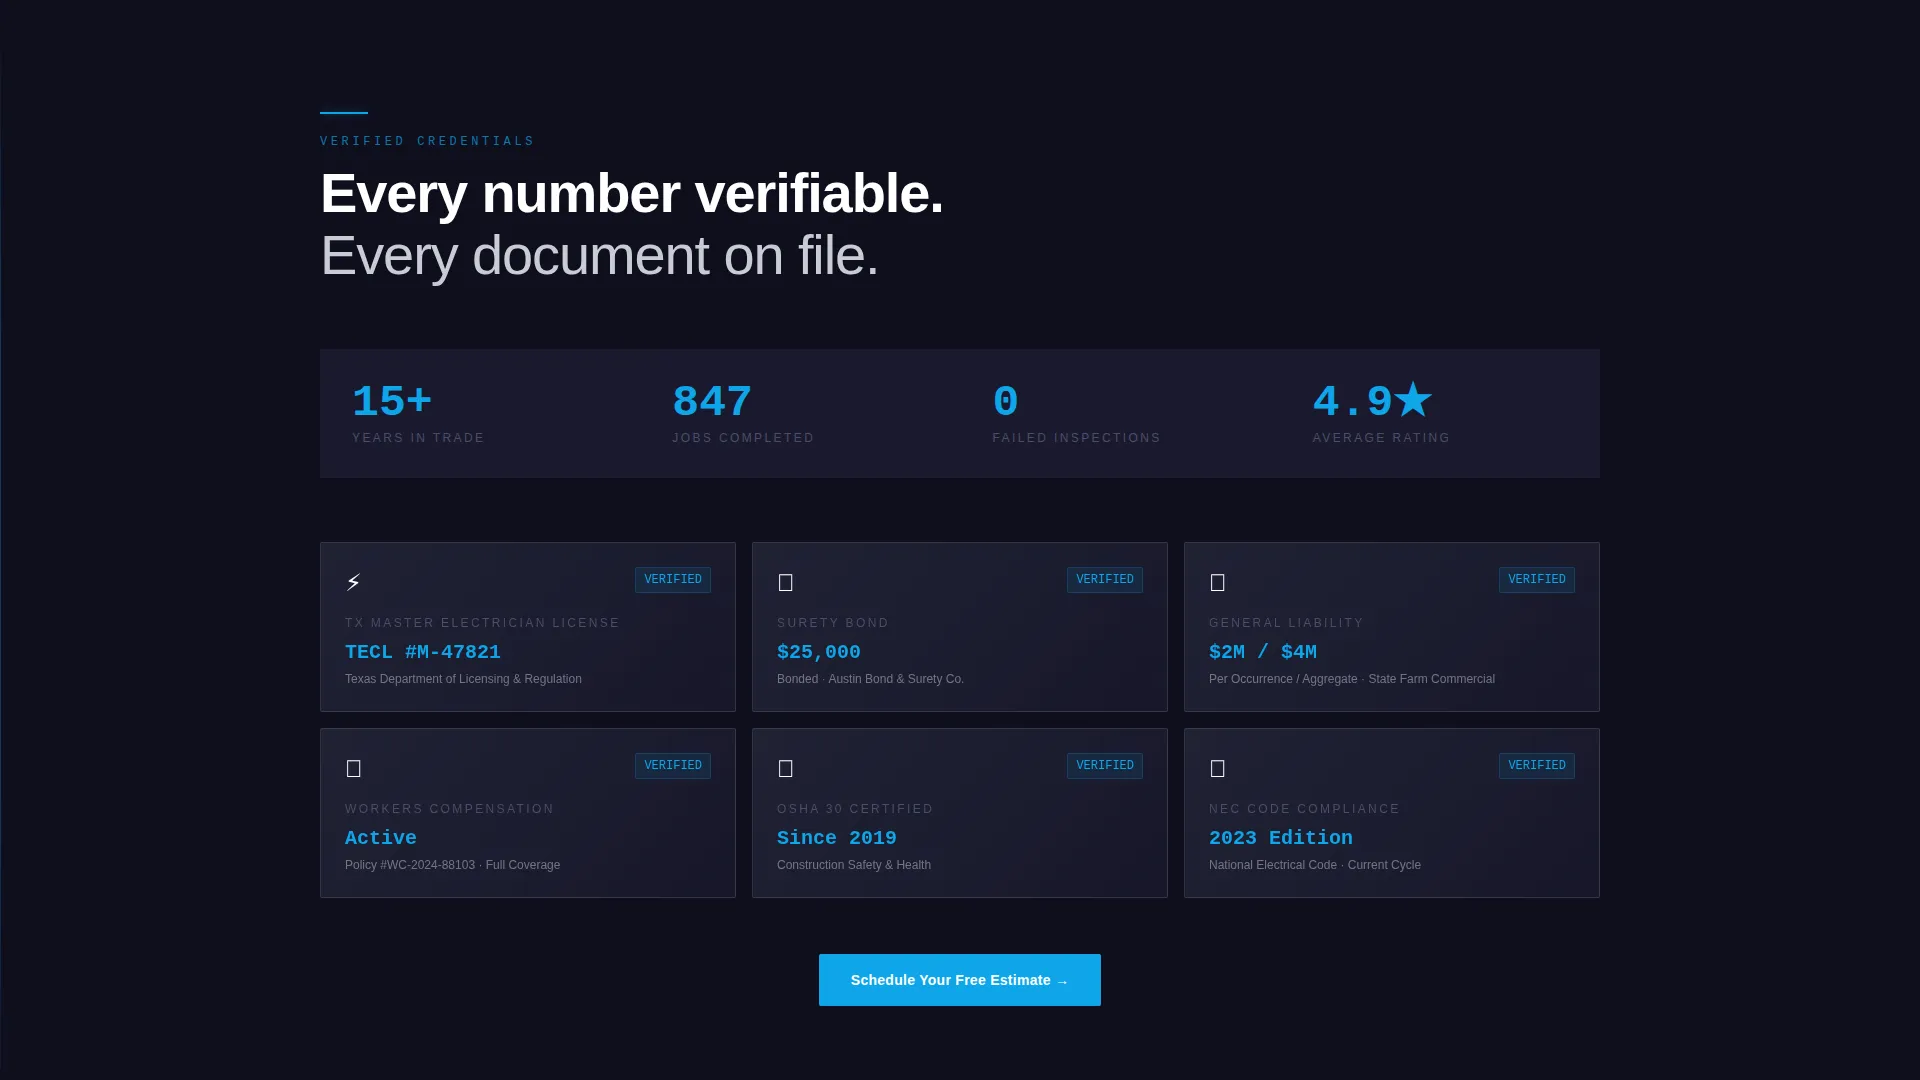1920x1080 pixels.
Task: Click the Since 2019 OSHA value
Action: [837, 838]
